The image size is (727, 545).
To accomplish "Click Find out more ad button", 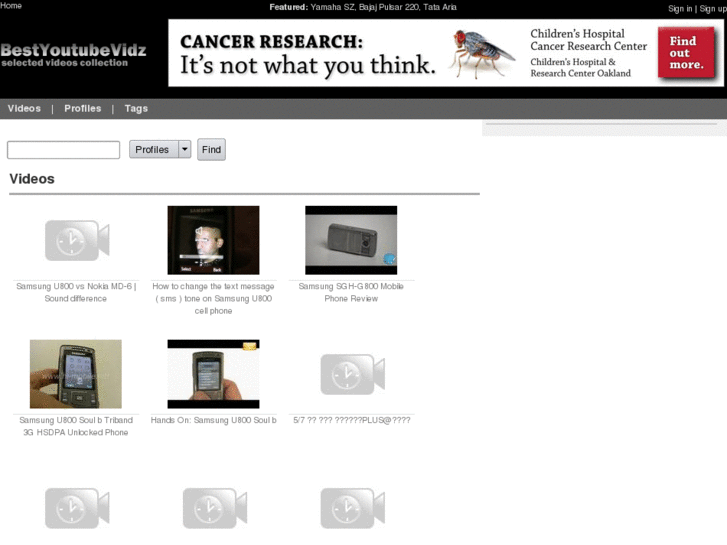I will [x=686, y=53].
